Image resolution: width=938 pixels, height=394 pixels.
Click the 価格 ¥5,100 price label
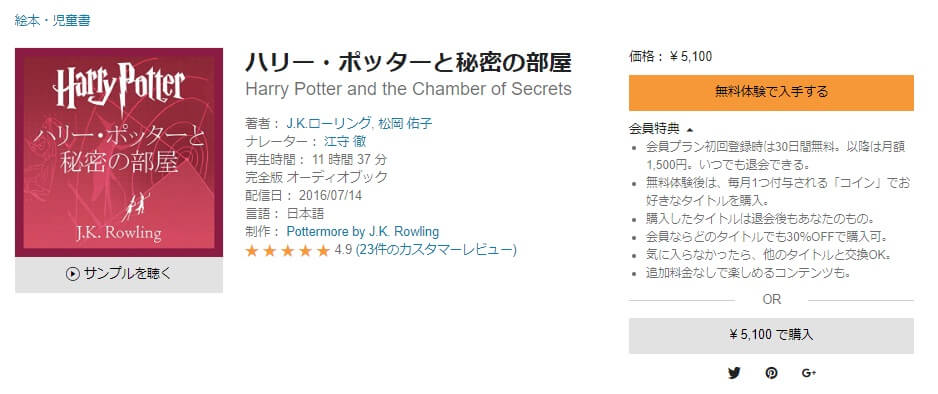click(x=670, y=57)
